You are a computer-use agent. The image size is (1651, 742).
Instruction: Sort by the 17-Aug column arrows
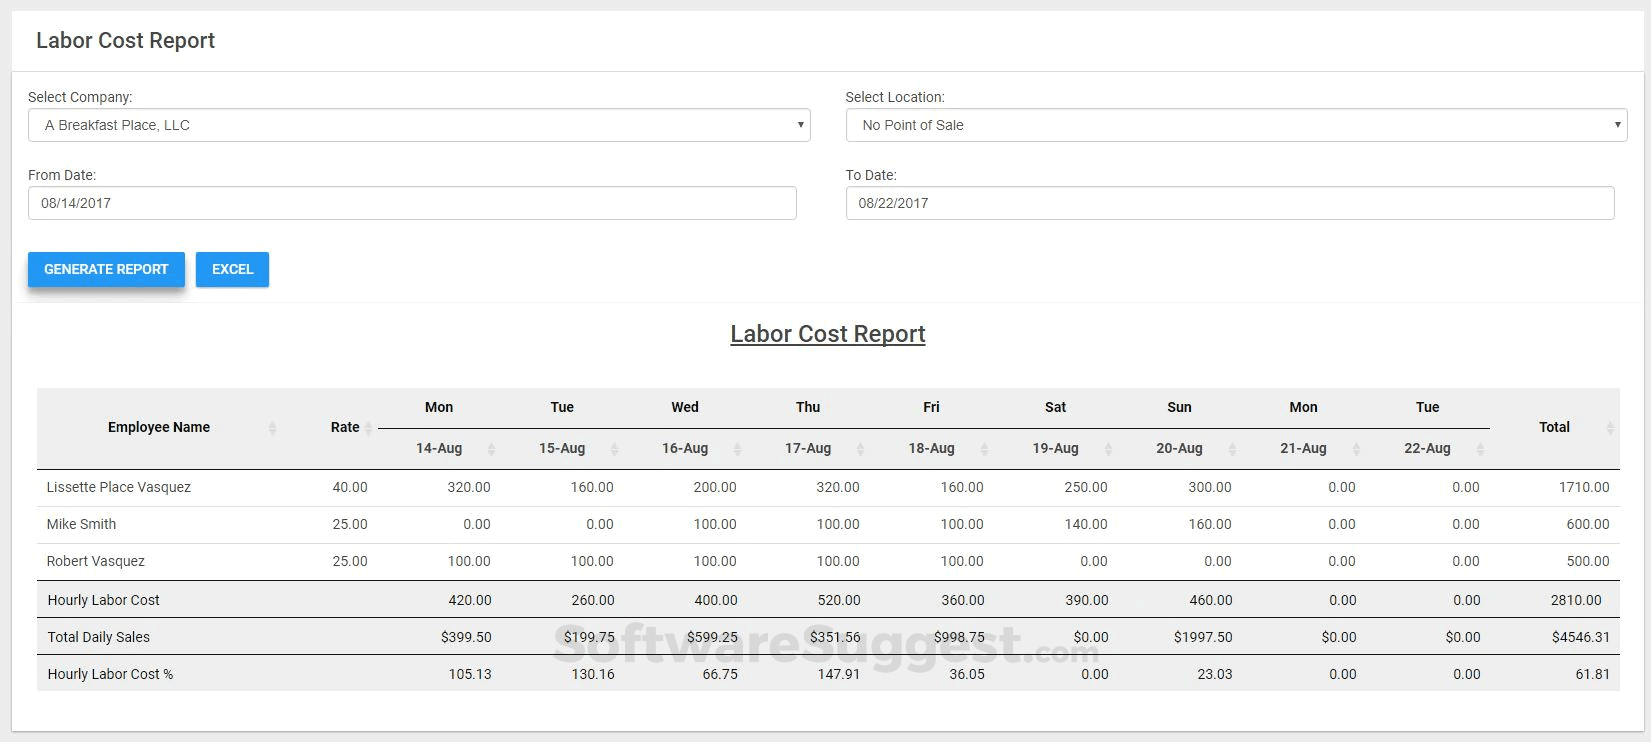[x=861, y=449]
